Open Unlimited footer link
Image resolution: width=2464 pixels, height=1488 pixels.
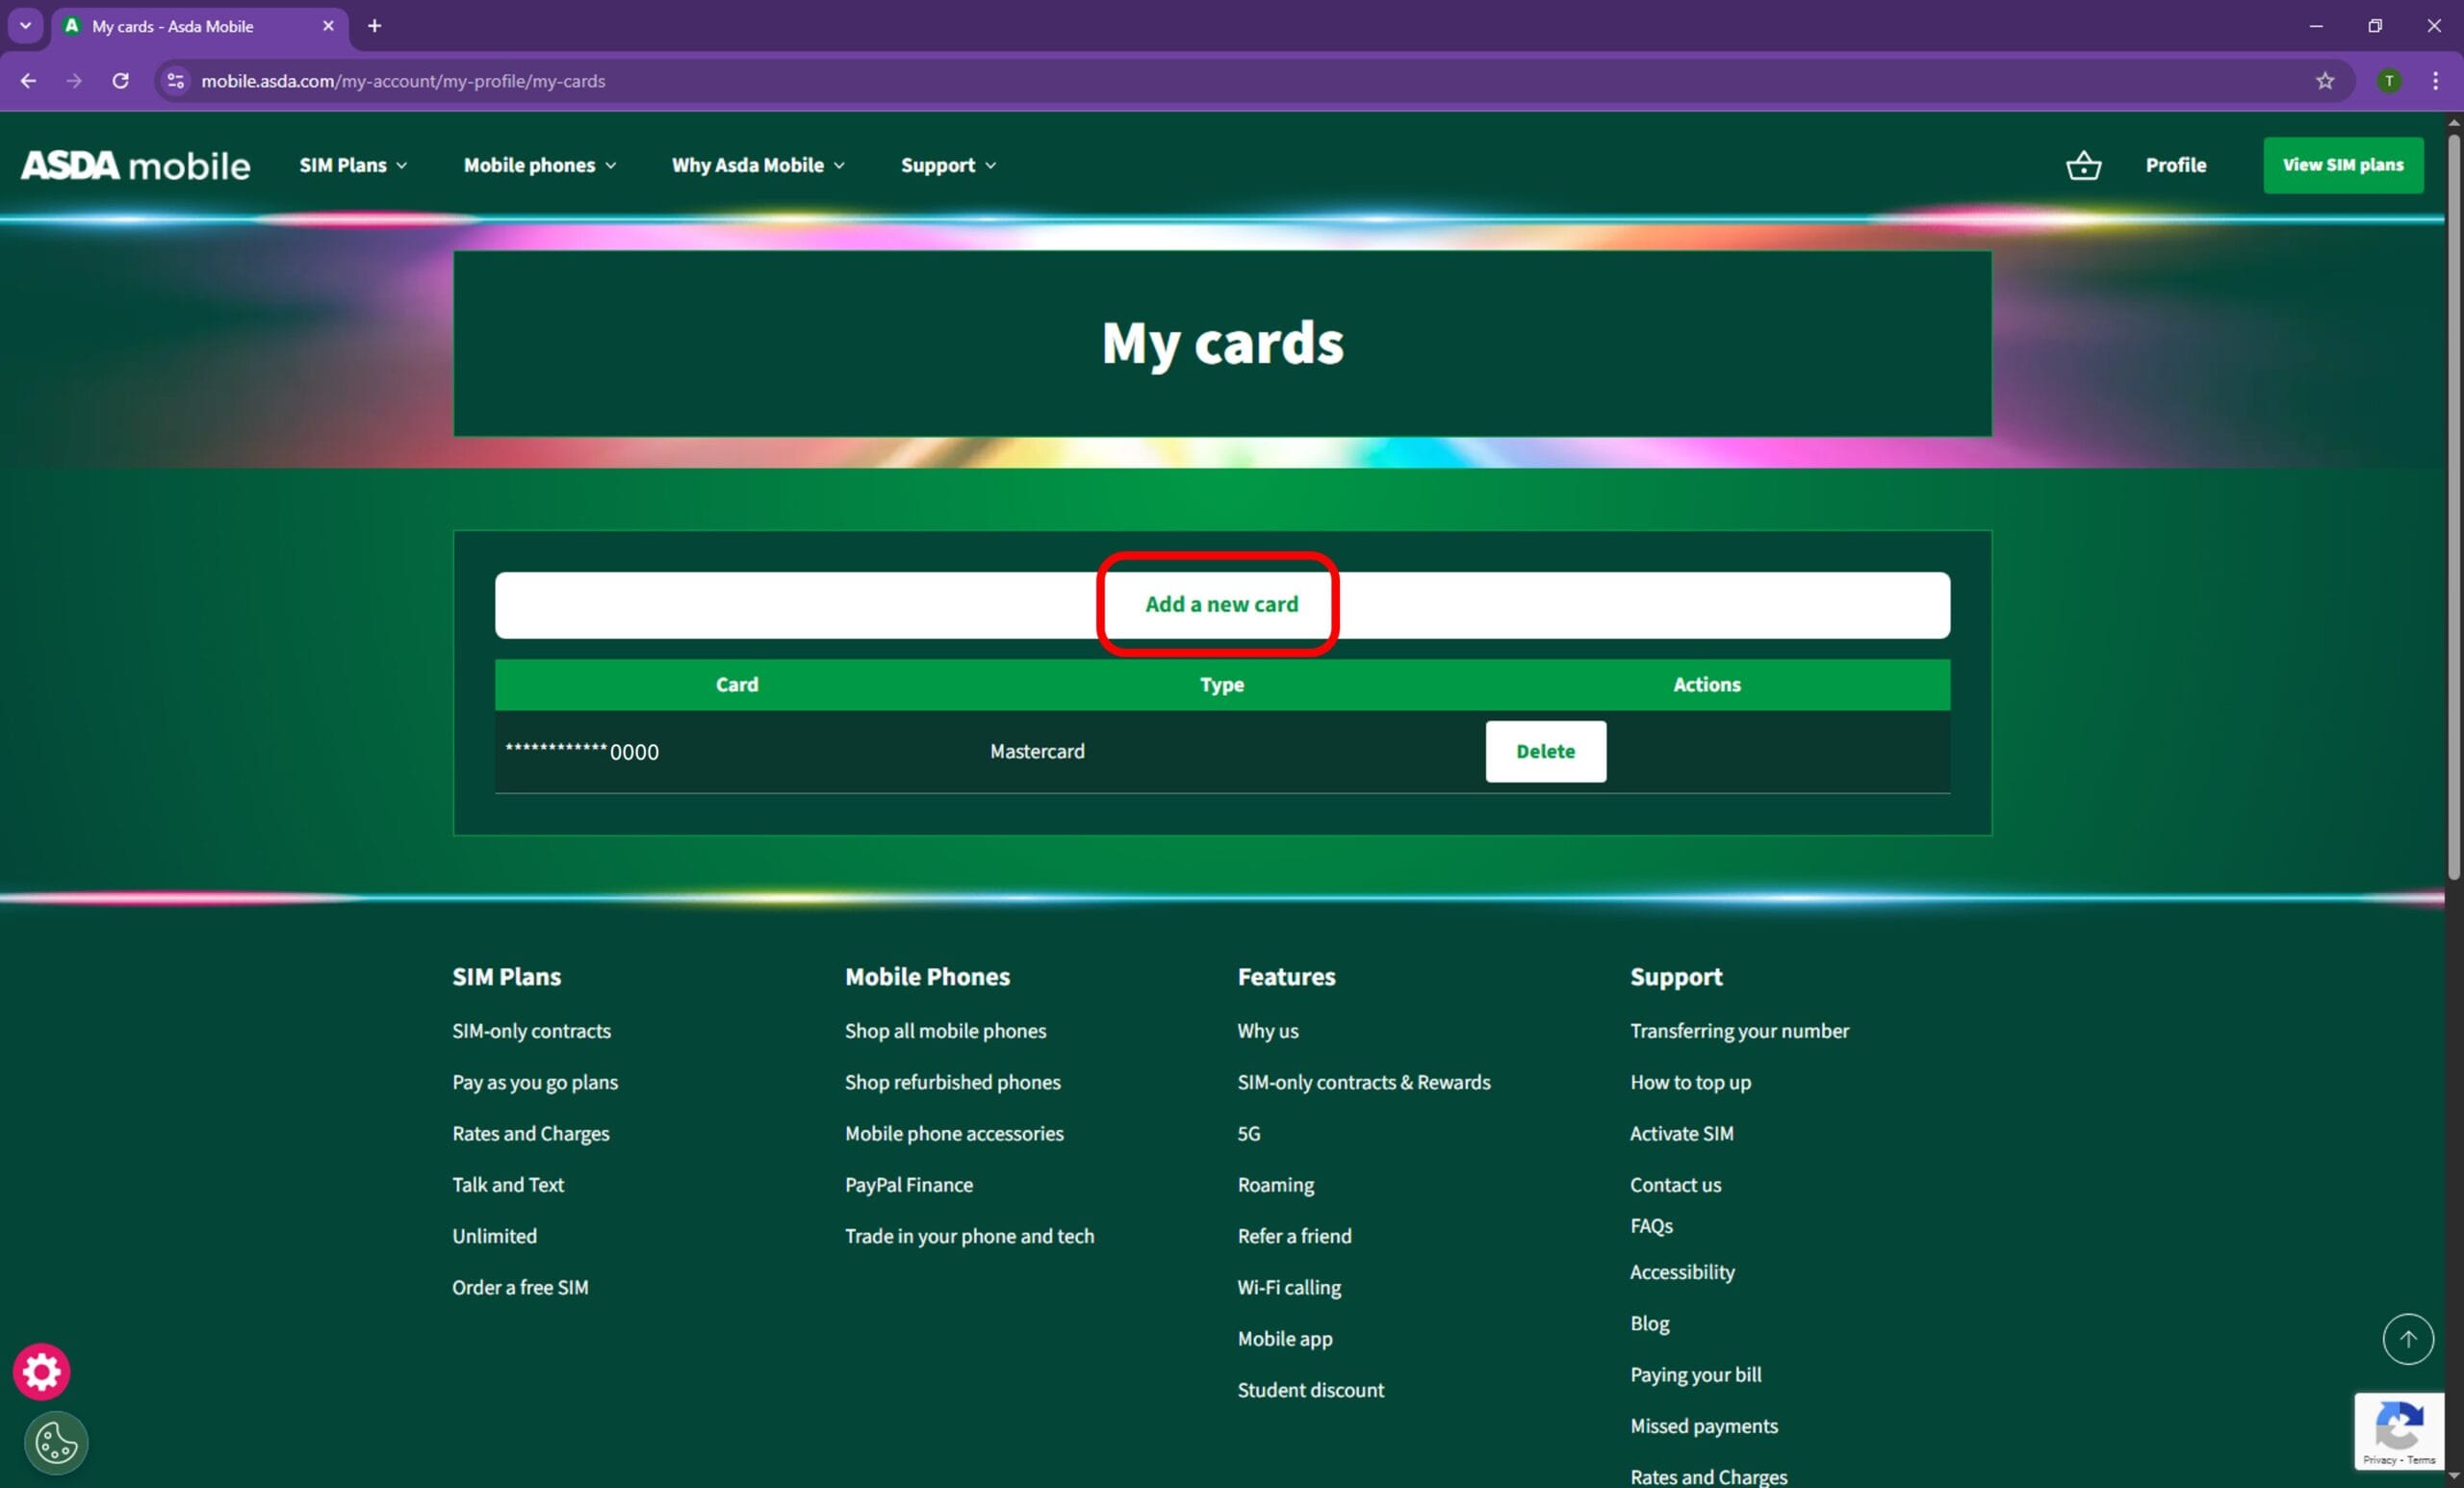[x=494, y=1236]
